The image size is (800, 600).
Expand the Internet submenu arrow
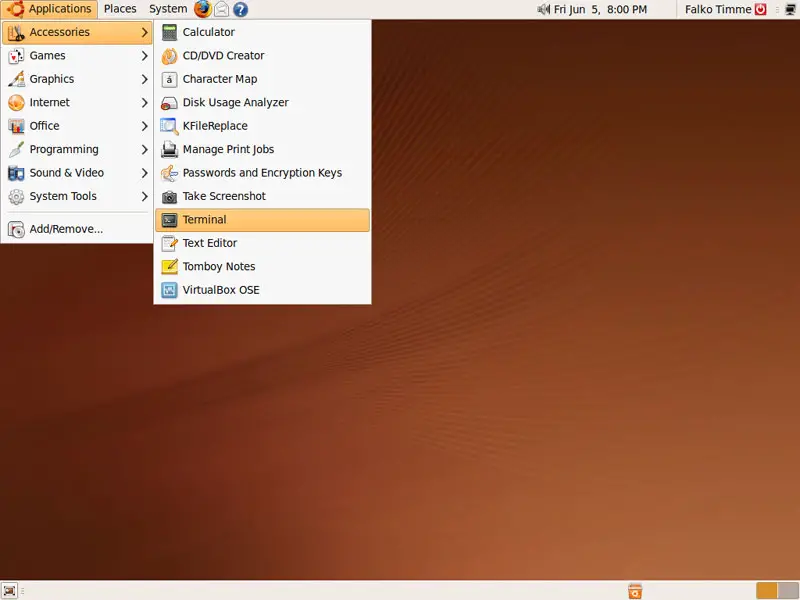144,103
